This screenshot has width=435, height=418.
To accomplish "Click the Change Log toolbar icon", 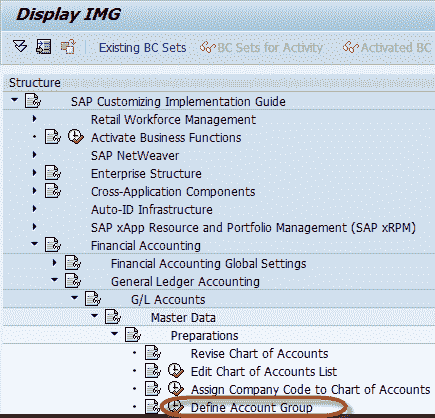I will point(68,47).
